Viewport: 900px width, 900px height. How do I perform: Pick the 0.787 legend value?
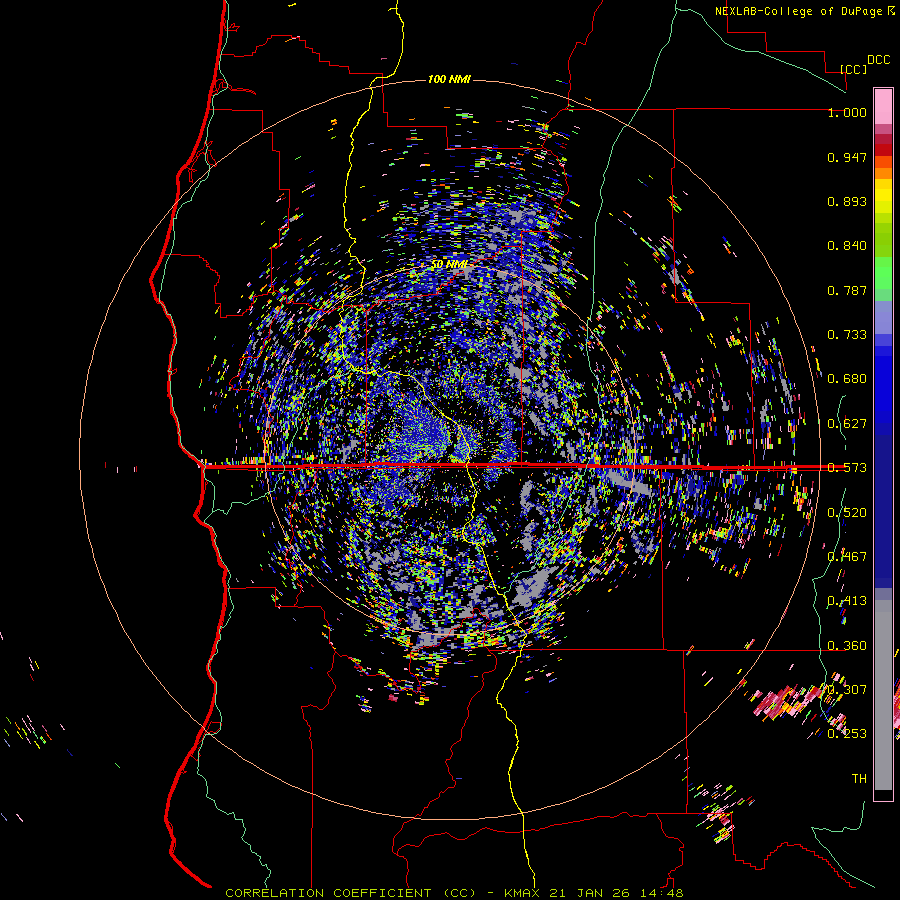(847, 290)
